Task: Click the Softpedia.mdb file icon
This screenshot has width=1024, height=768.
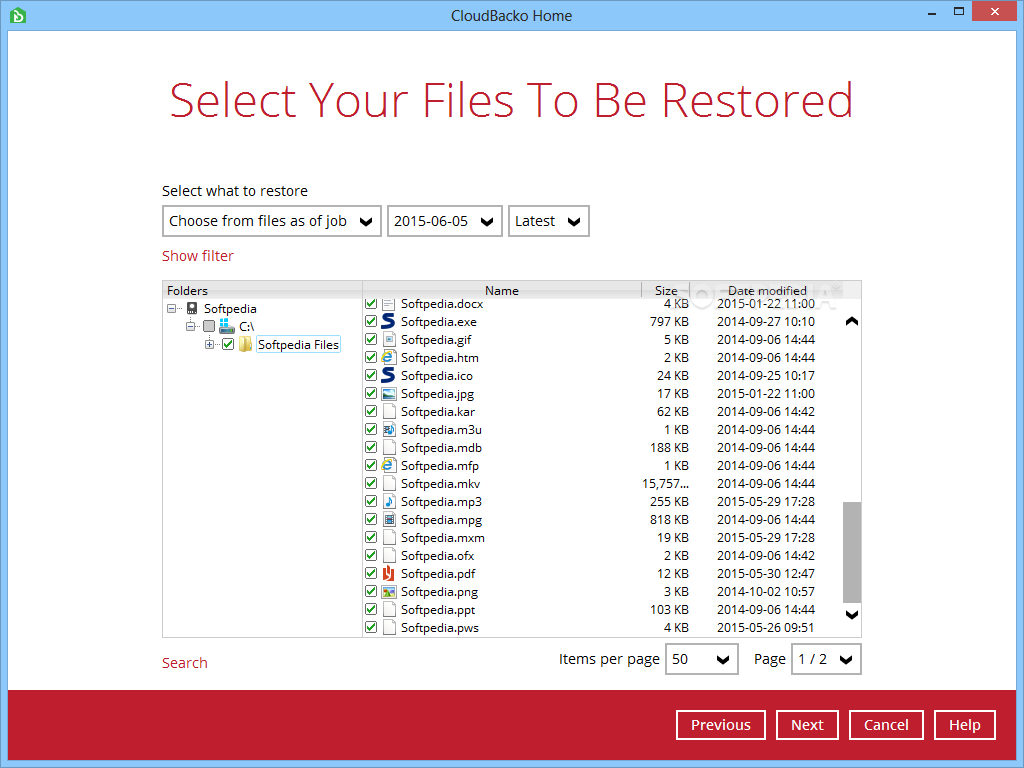Action: 389,447
